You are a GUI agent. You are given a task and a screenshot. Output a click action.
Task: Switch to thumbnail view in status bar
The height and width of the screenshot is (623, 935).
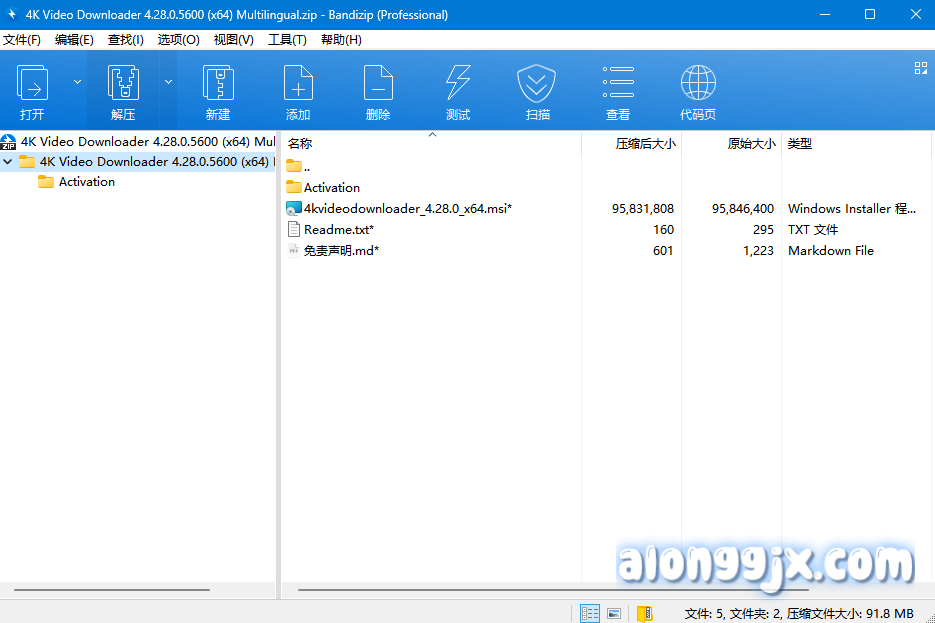tap(614, 613)
